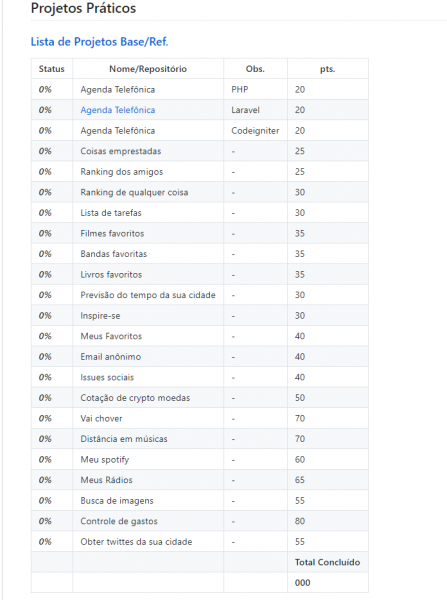Screen dimensions: 447x600
Task: Click the Obs. column header
Action: (255, 69)
